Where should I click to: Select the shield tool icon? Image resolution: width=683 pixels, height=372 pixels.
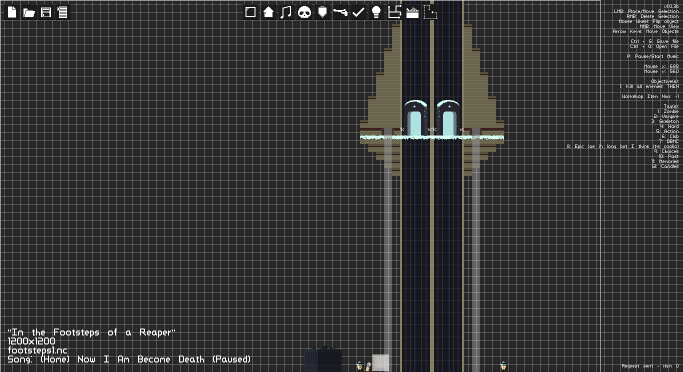[322, 12]
